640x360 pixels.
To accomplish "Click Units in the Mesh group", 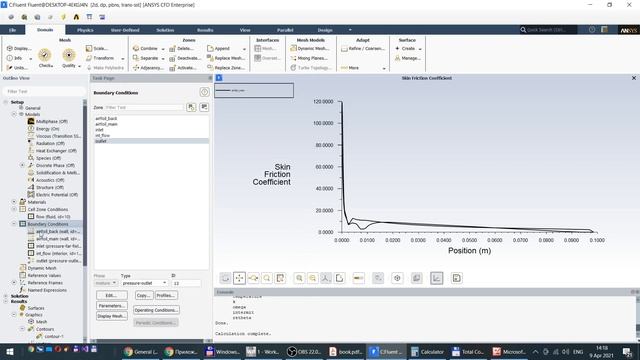I will click(17, 68).
